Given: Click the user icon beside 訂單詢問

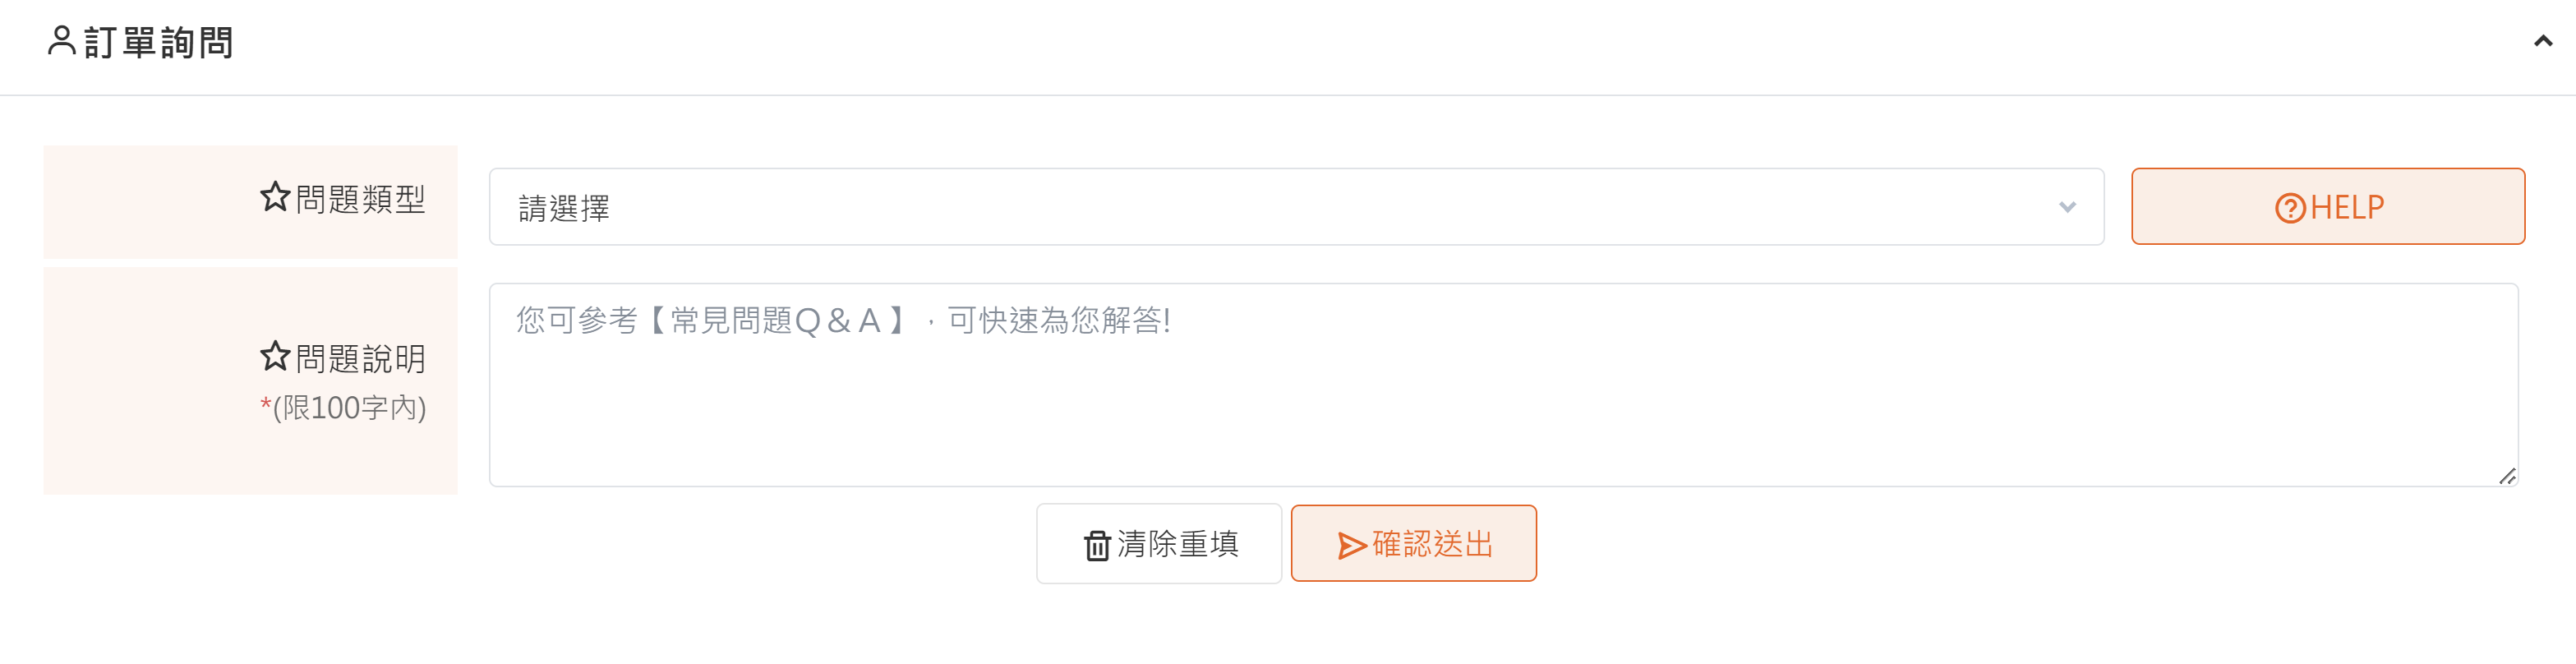Looking at the screenshot, I should tap(62, 41).
